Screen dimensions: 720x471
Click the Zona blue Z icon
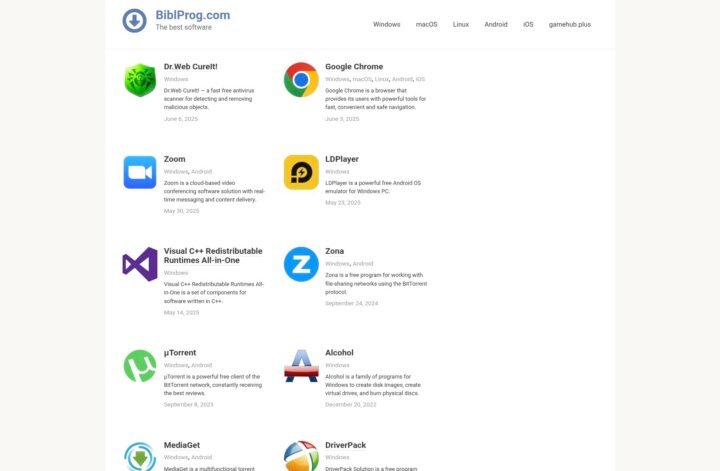point(301,264)
